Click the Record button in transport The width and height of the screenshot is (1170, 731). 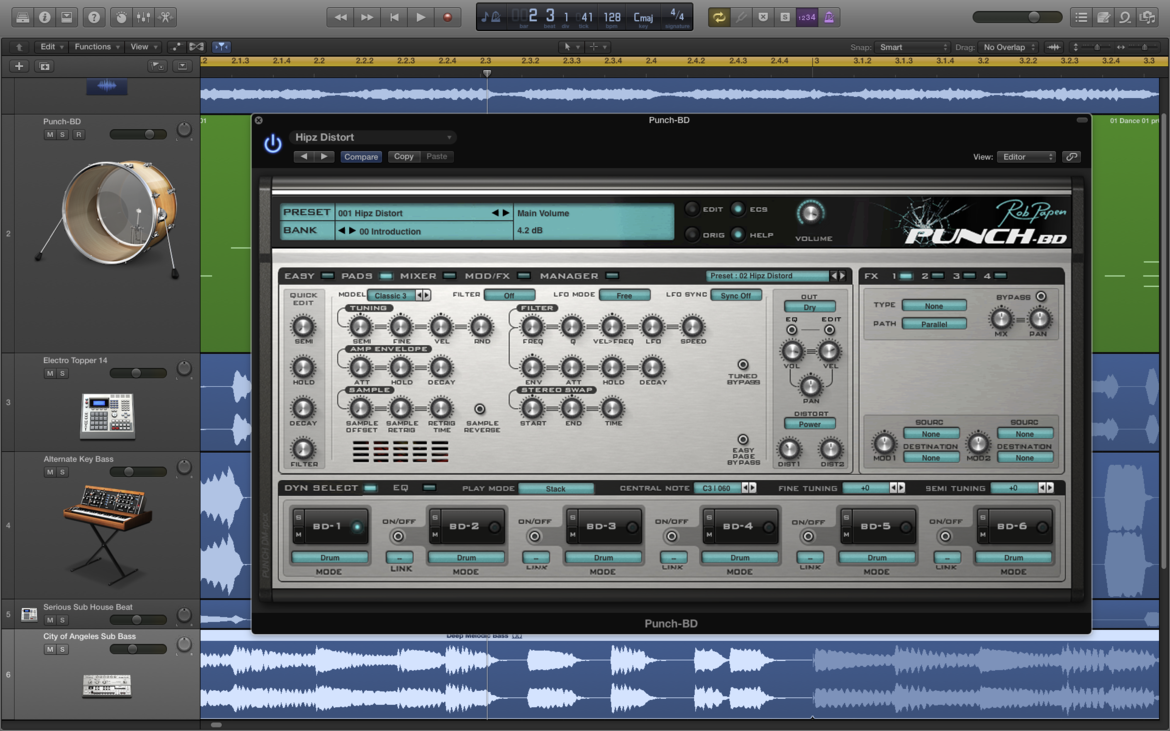pyautogui.click(x=448, y=16)
